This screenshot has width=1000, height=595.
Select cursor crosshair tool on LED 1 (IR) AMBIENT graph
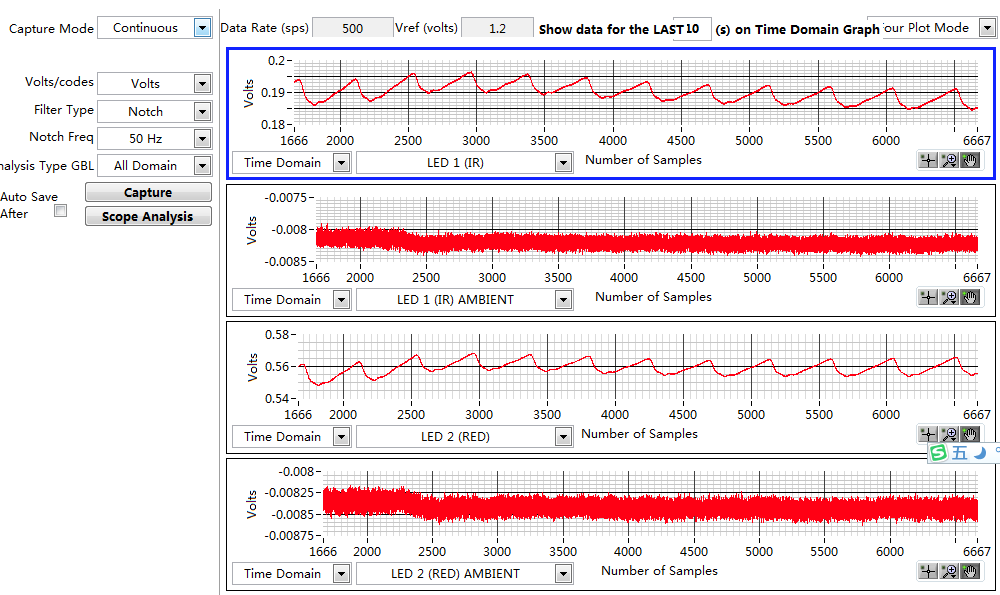pos(929,297)
